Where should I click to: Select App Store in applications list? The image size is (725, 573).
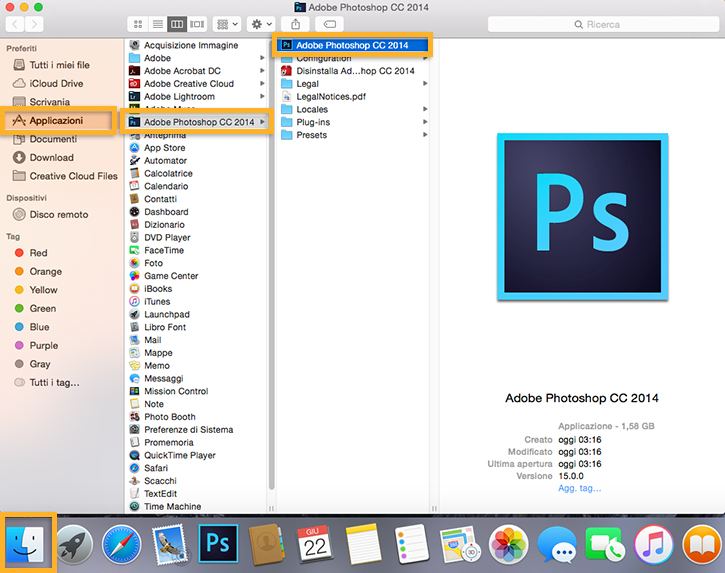point(164,148)
